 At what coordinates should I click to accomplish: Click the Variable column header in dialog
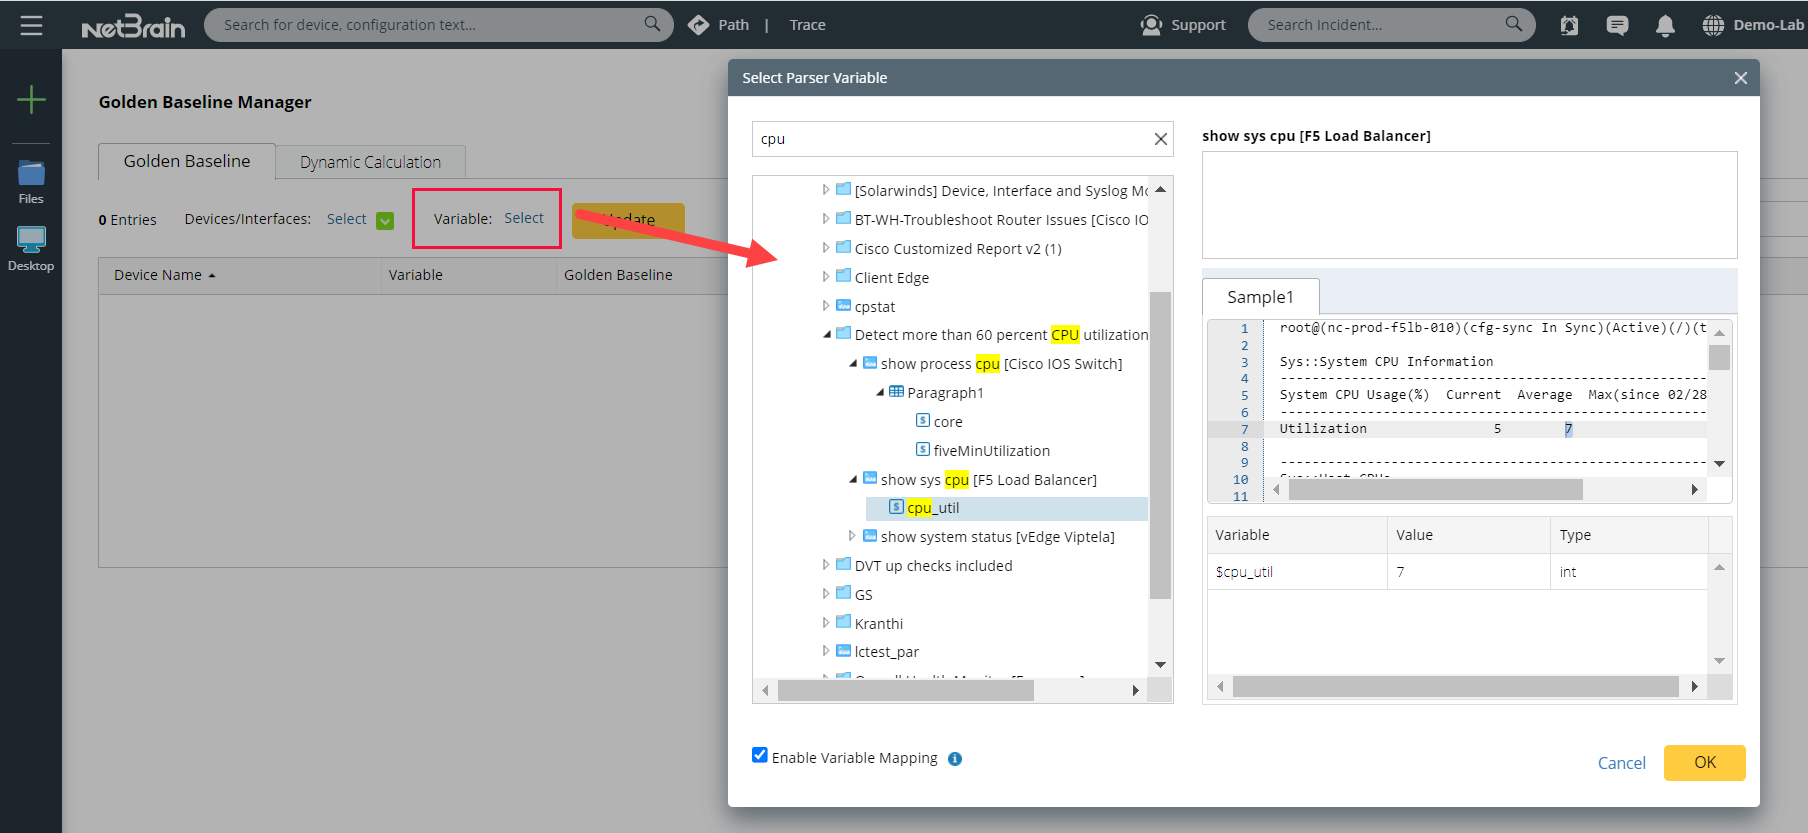[1297, 535]
